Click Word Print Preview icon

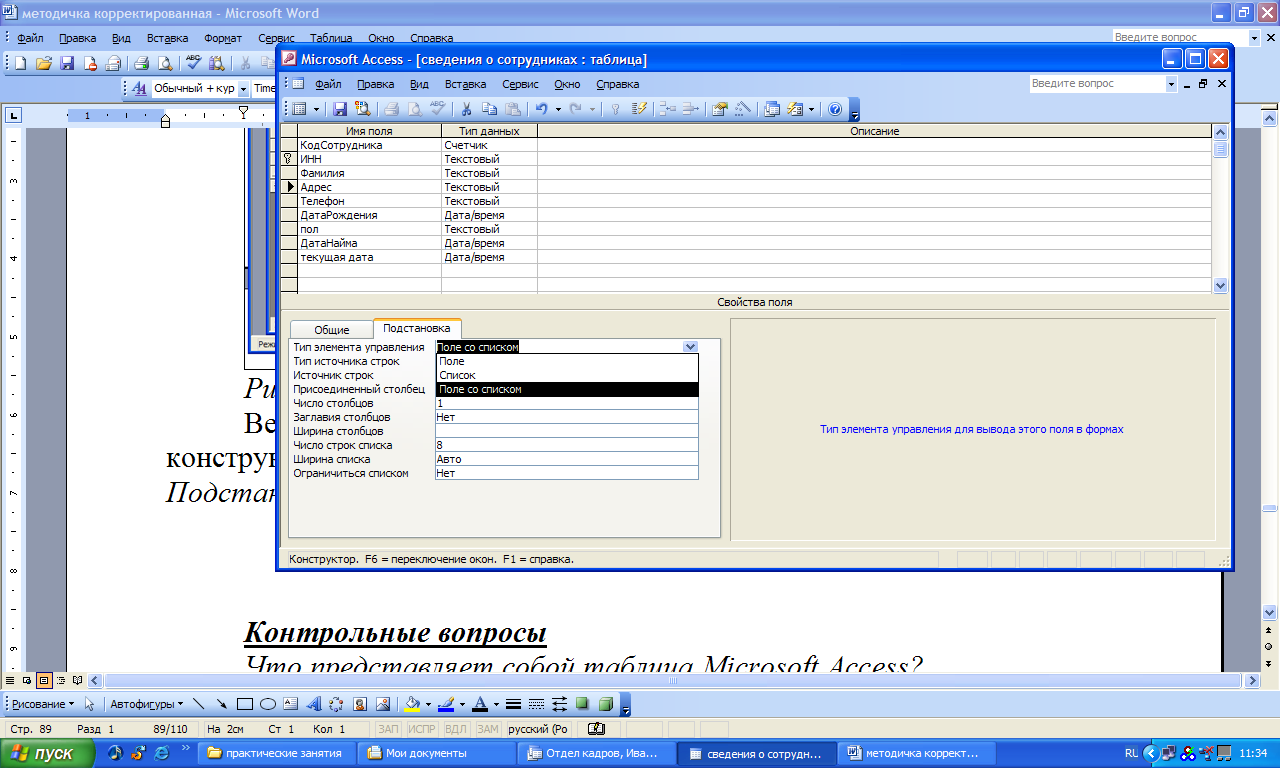(x=164, y=63)
